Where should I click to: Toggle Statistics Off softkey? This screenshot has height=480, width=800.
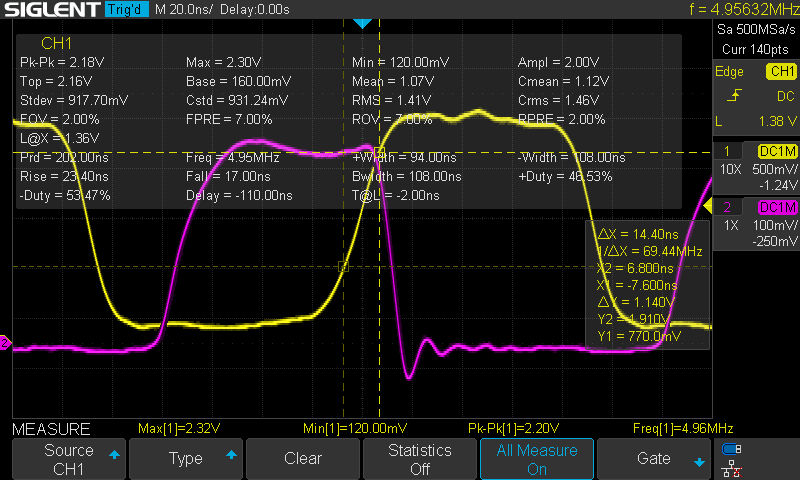(420, 459)
